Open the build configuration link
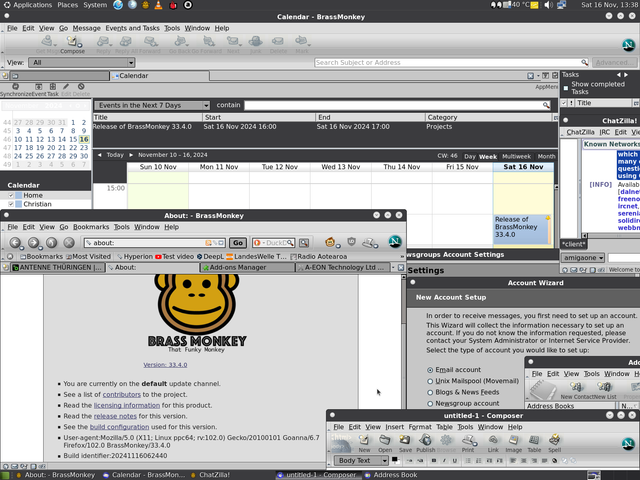 tap(119, 427)
